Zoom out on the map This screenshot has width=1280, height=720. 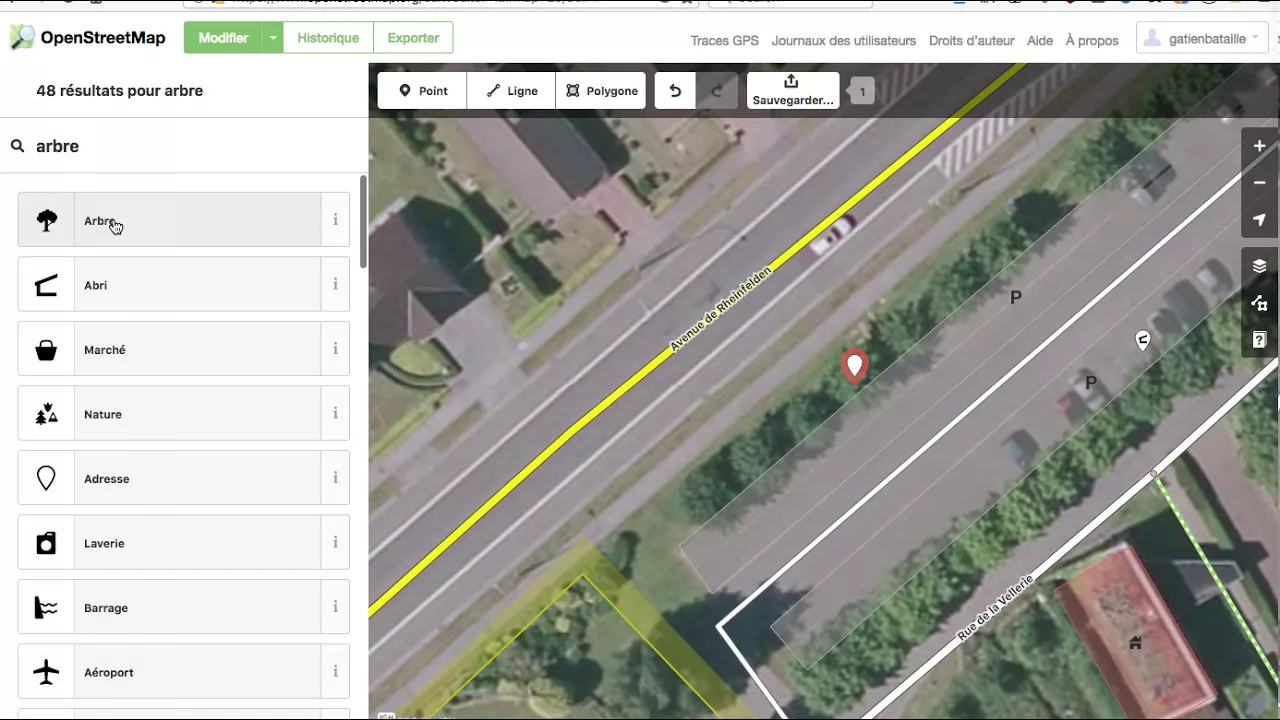[1259, 183]
